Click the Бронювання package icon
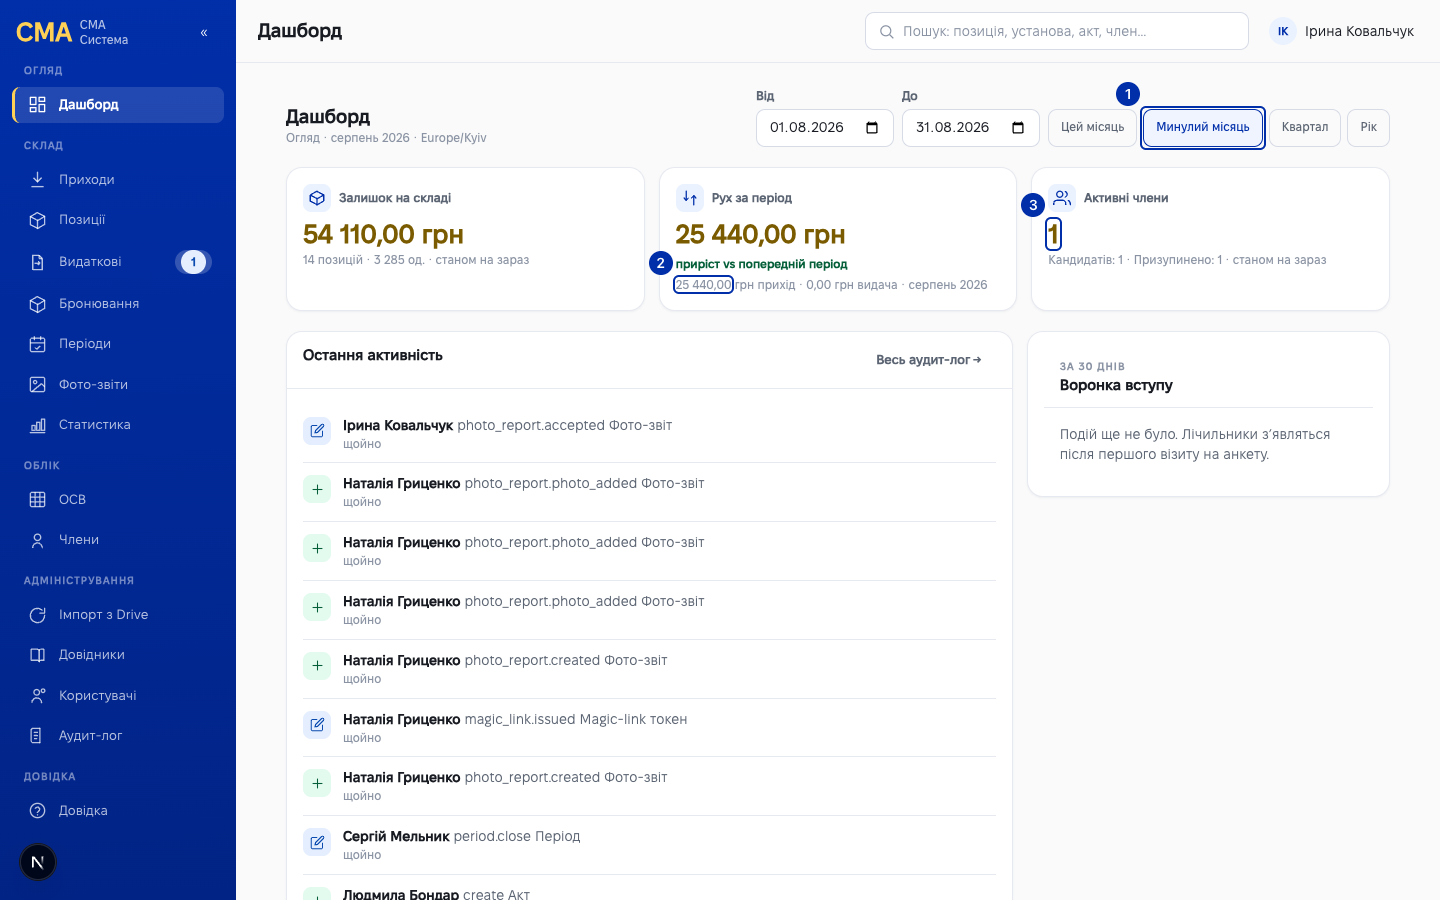This screenshot has height=900, width=1440. pos(37,304)
